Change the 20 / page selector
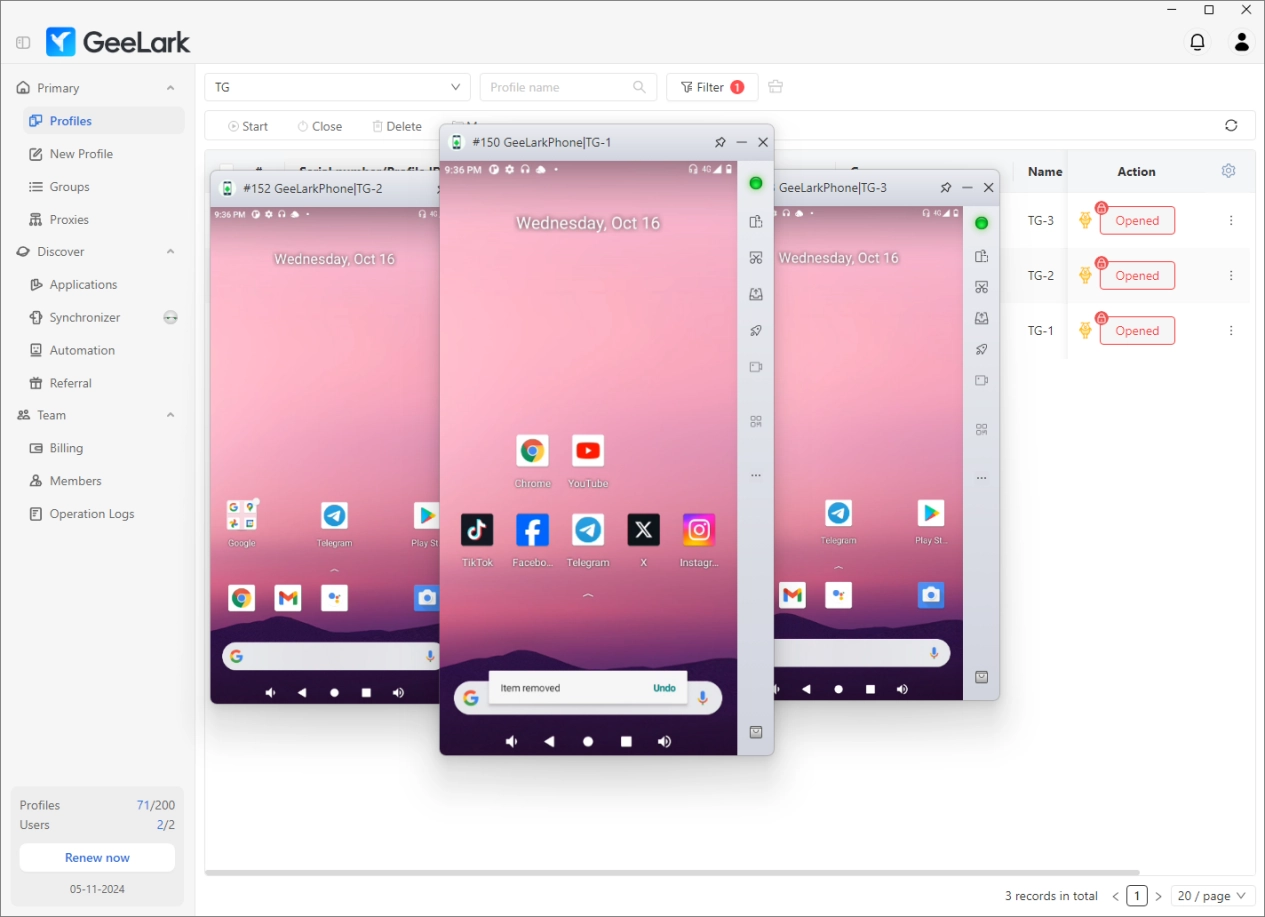 pyautogui.click(x=1212, y=896)
